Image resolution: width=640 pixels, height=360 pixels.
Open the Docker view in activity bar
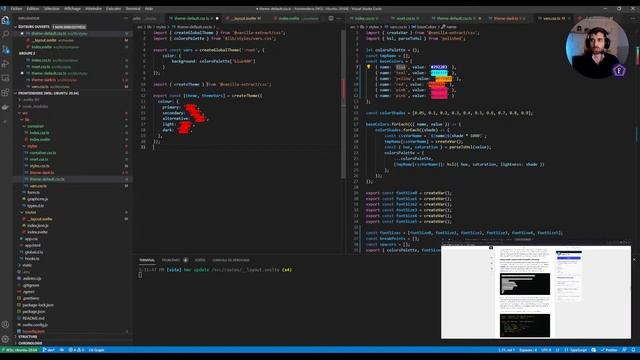pyautogui.click(x=6, y=107)
